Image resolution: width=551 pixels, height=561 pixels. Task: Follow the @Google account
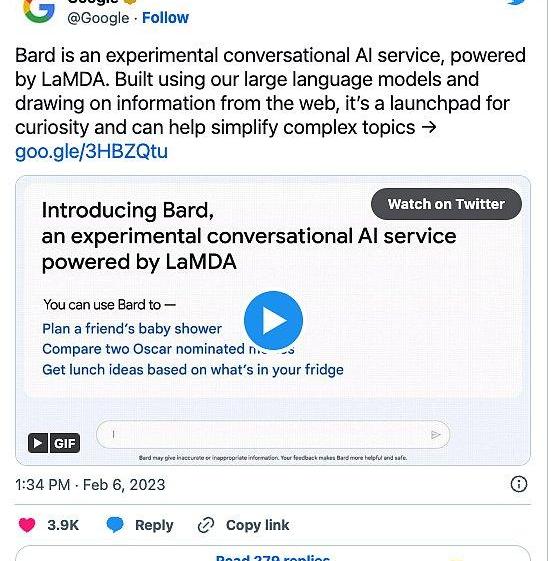tap(165, 18)
